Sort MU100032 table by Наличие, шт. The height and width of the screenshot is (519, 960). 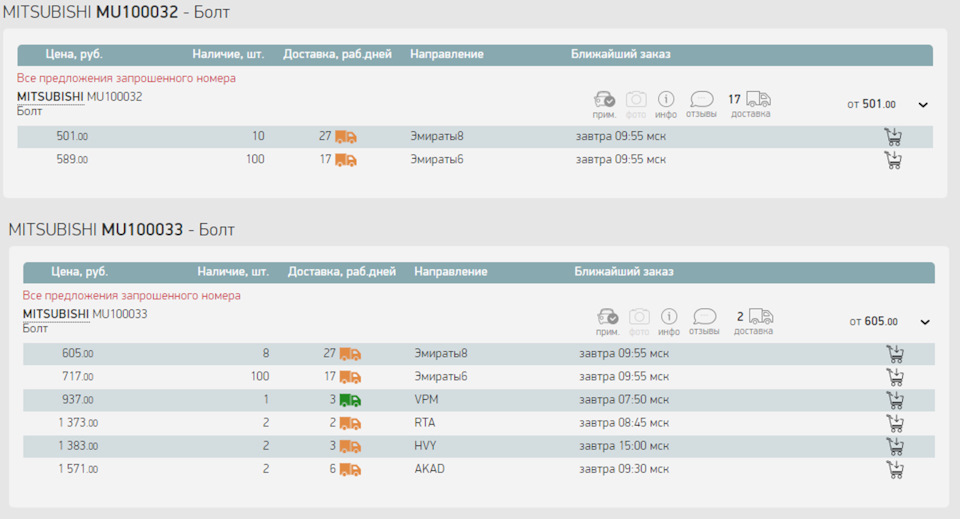[228, 54]
